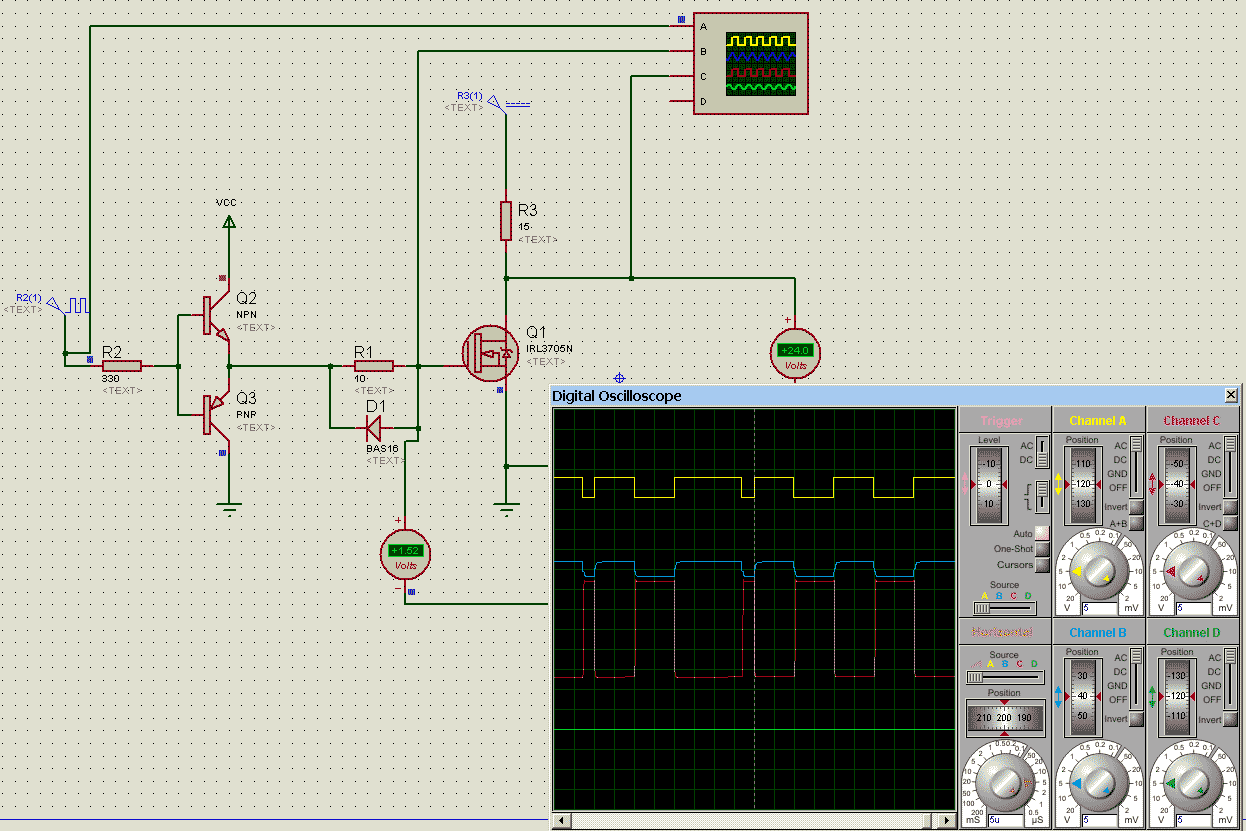Click the Trigger Source selector slider
The image size is (1246, 831).
[1004, 608]
